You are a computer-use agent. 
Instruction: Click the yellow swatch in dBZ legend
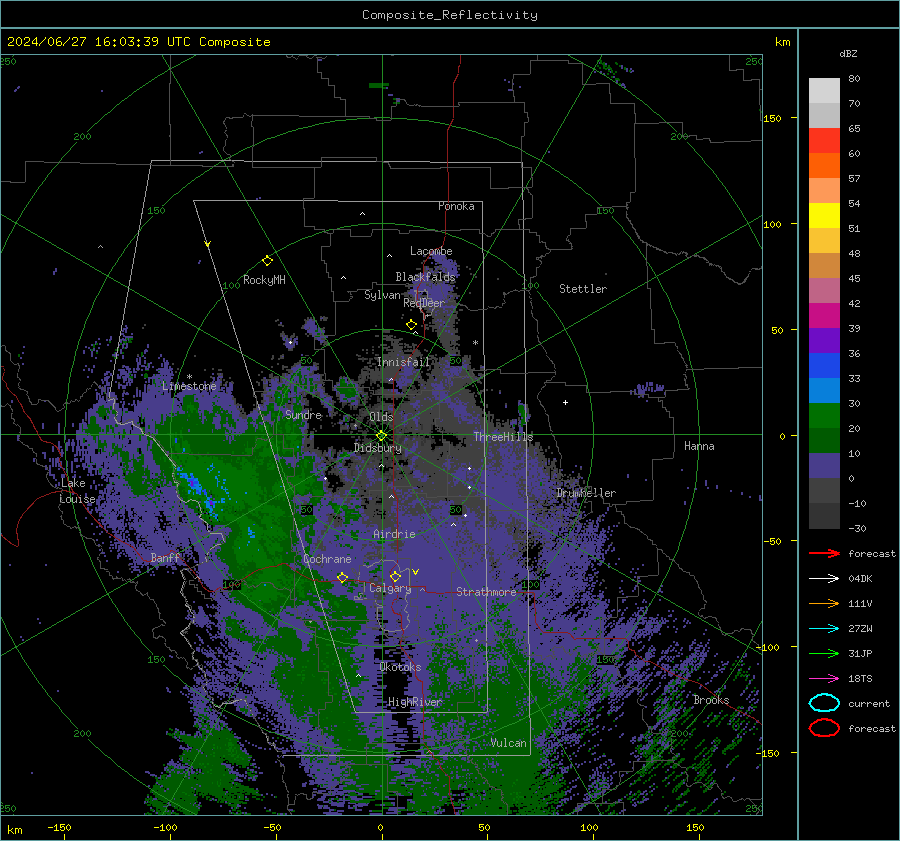[824, 215]
